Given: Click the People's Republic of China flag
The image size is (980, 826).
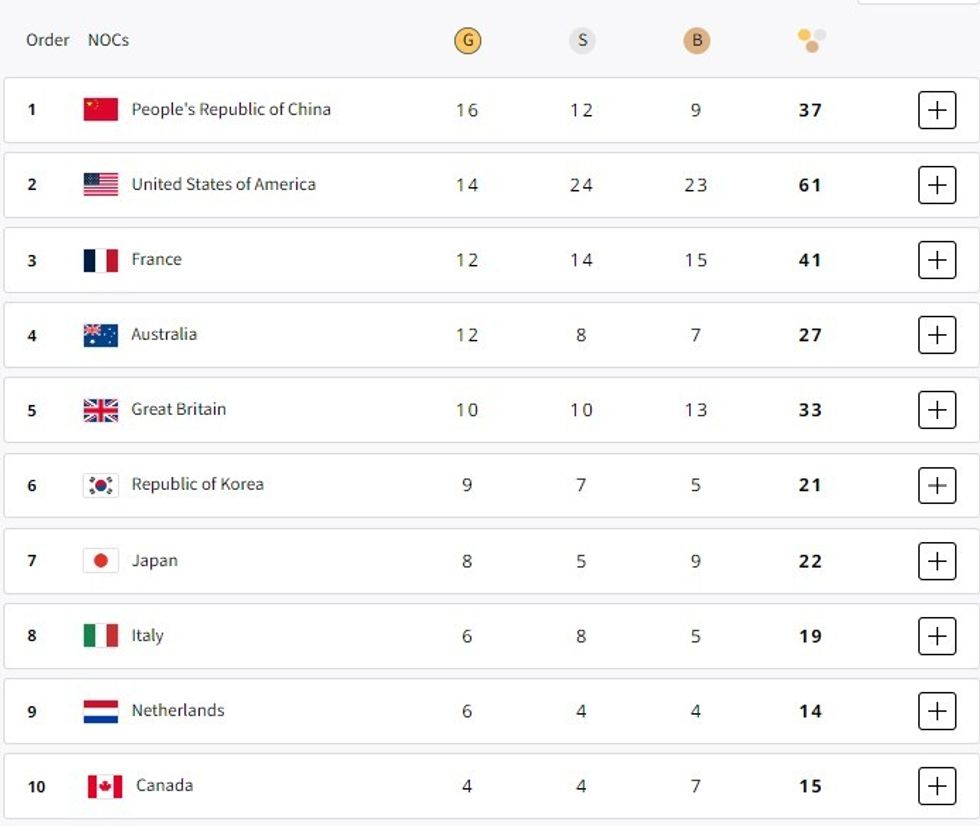Looking at the screenshot, I should pyautogui.click(x=101, y=109).
